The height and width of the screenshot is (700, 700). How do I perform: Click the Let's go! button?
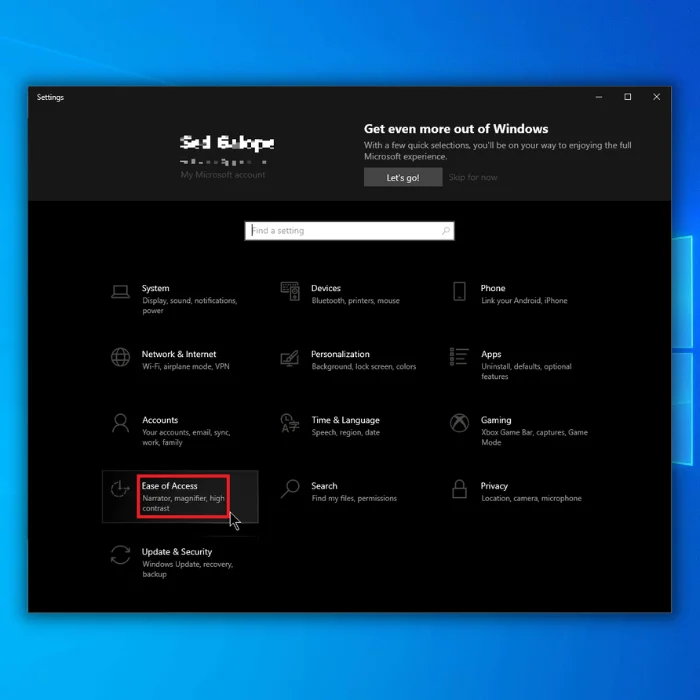coord(403,177)
